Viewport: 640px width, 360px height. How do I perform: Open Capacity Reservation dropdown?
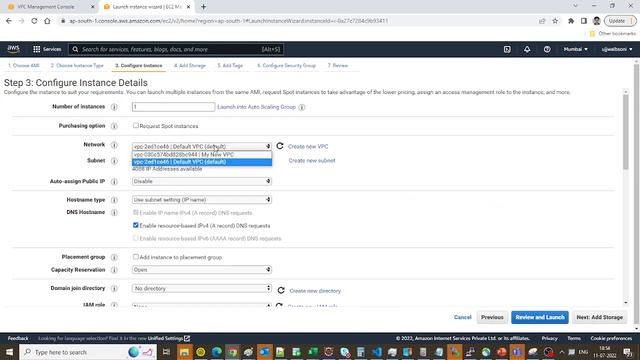[202, 270]
